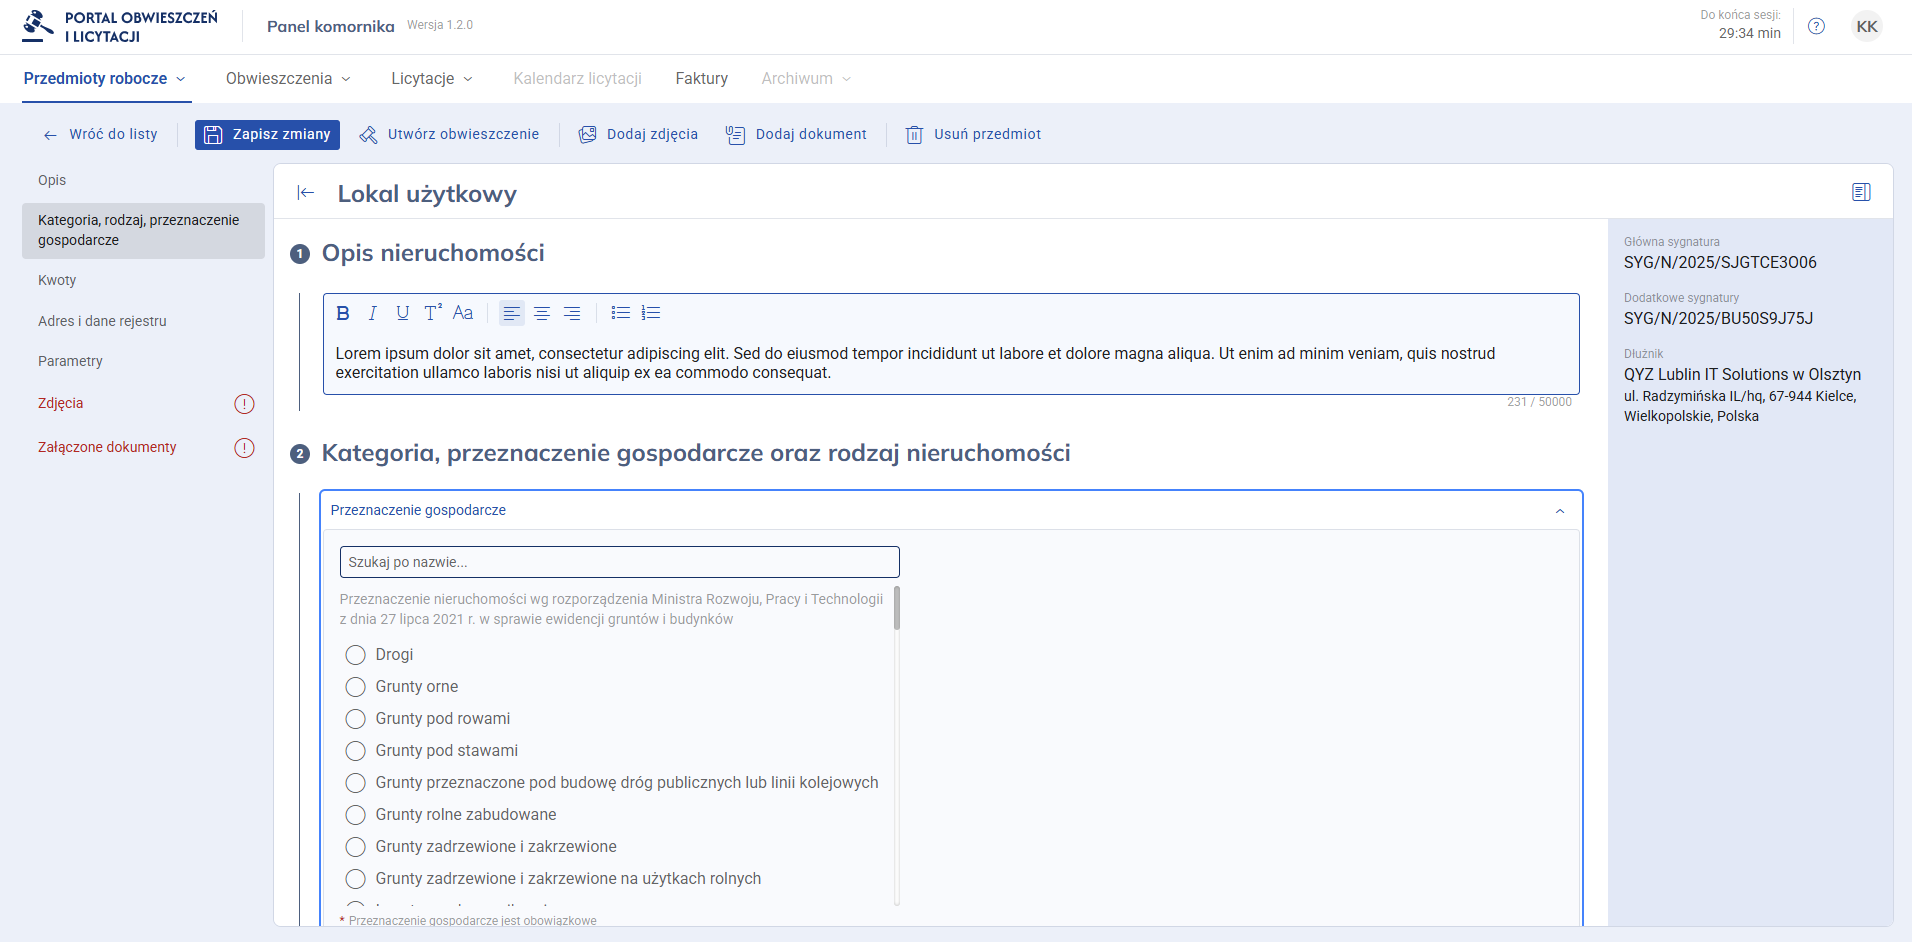The image size is (1912, 942).
Task: Underline the selected description text
Action: click(x=402, y=313)
